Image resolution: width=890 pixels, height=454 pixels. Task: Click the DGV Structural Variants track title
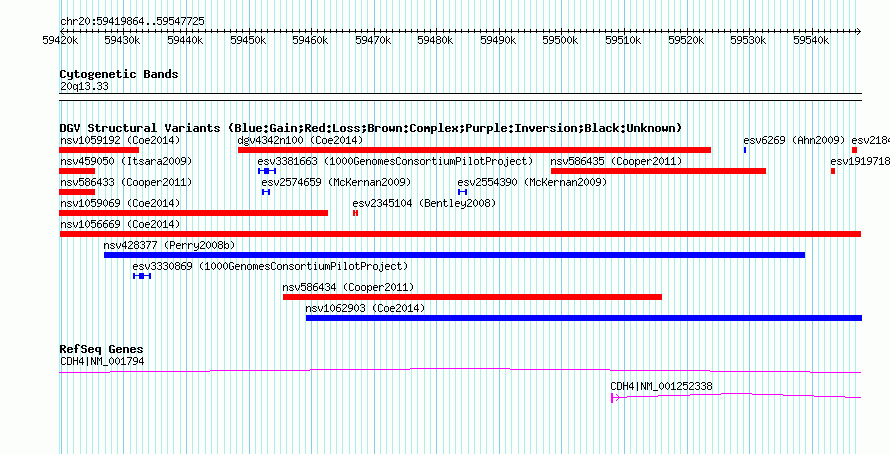click(371, 128)
